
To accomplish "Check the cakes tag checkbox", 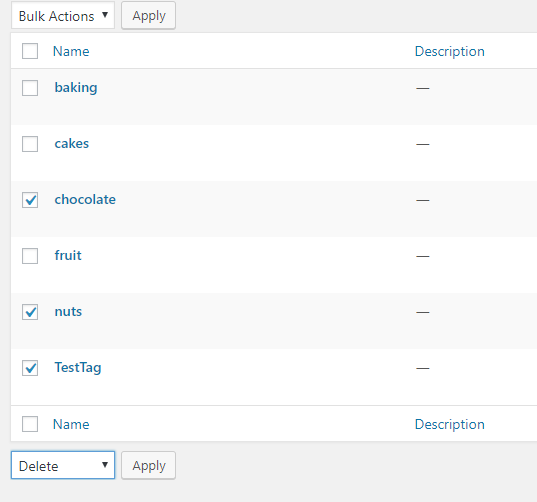I will click(x=30, y=144).
